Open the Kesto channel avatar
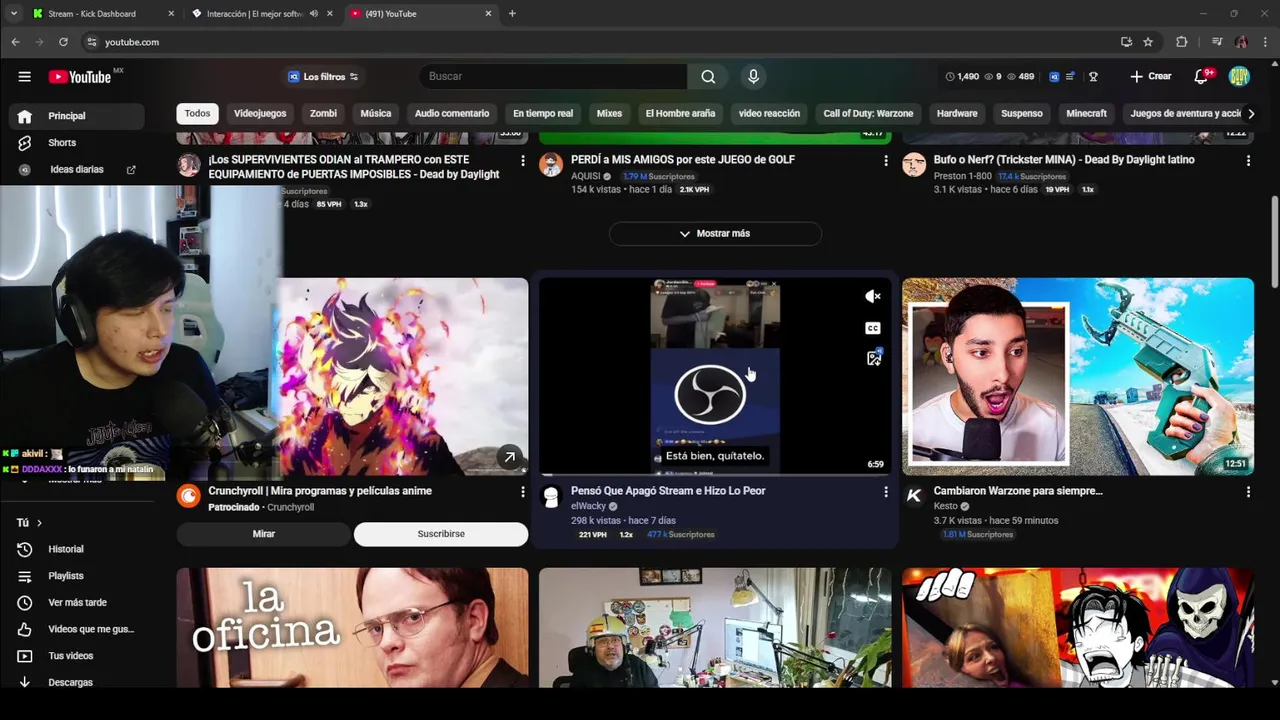 point(914,496)
